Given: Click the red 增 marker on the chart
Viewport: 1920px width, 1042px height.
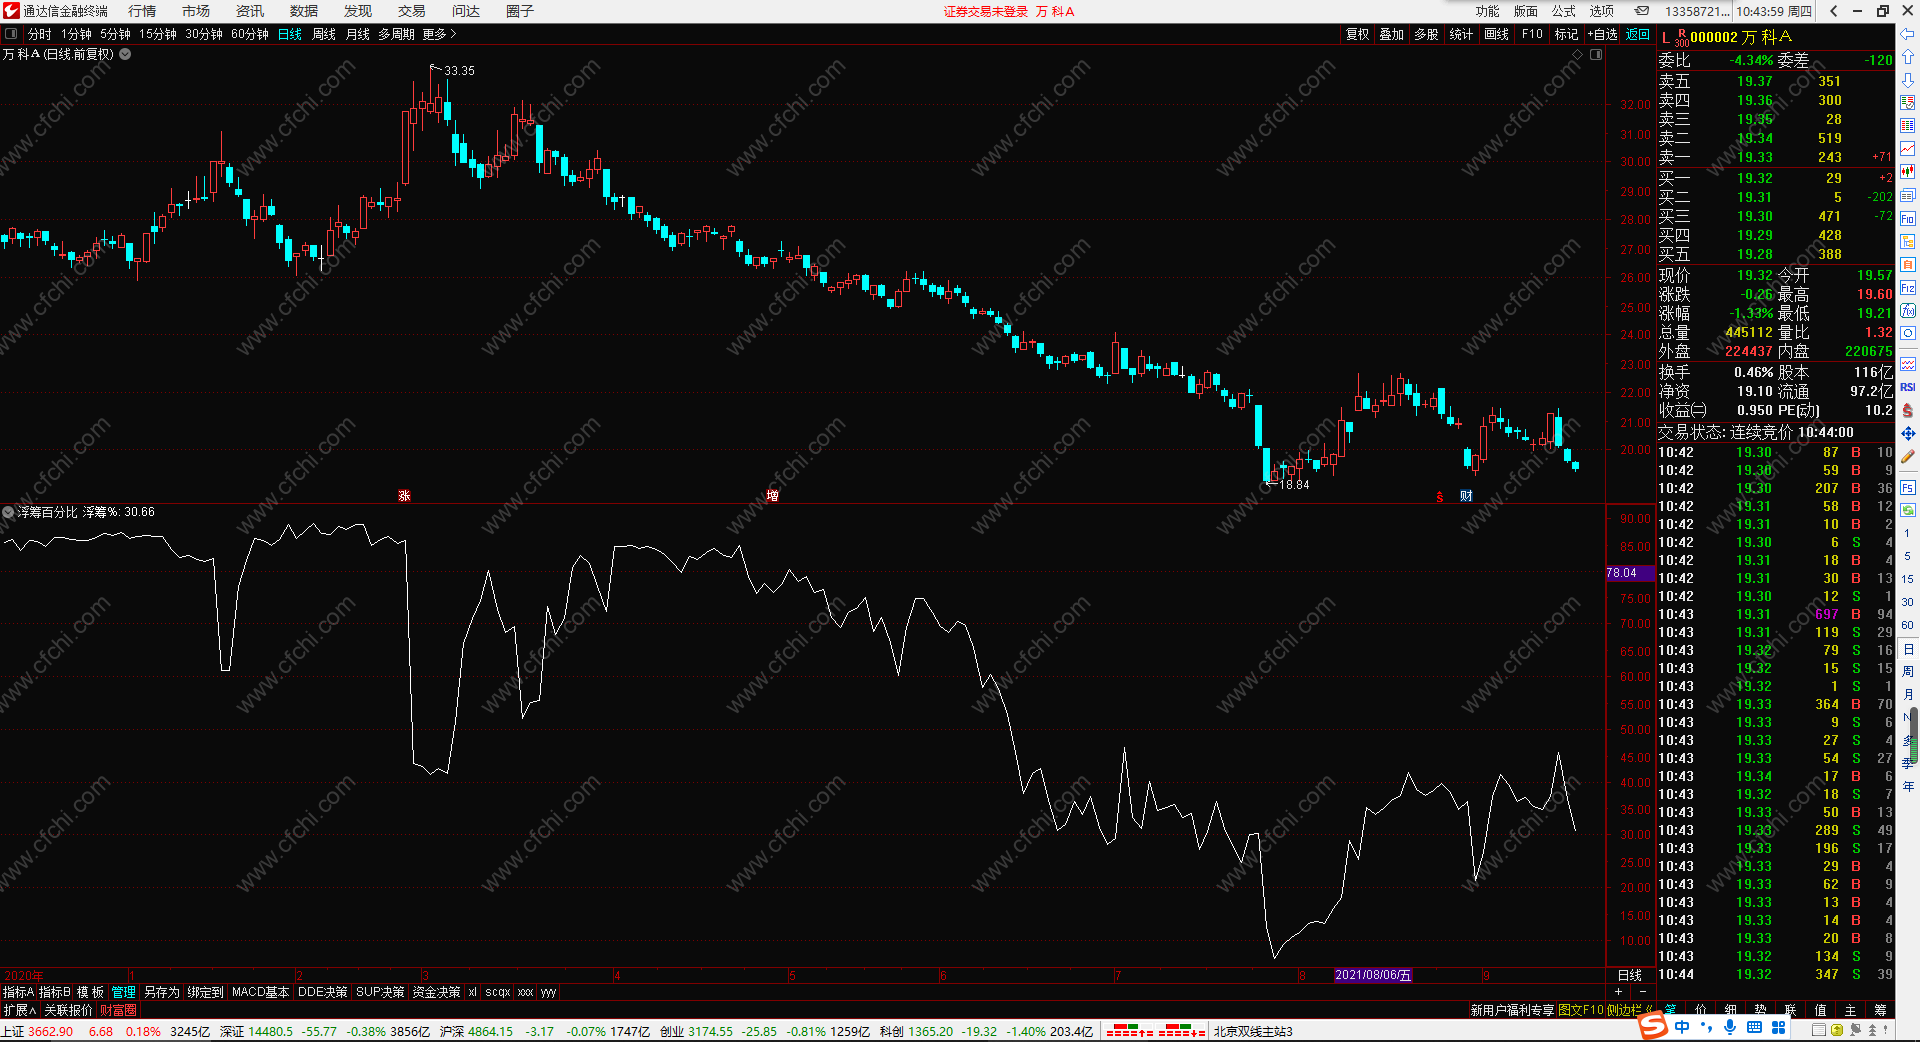Looking at the screenshot, I should point(772,495).
